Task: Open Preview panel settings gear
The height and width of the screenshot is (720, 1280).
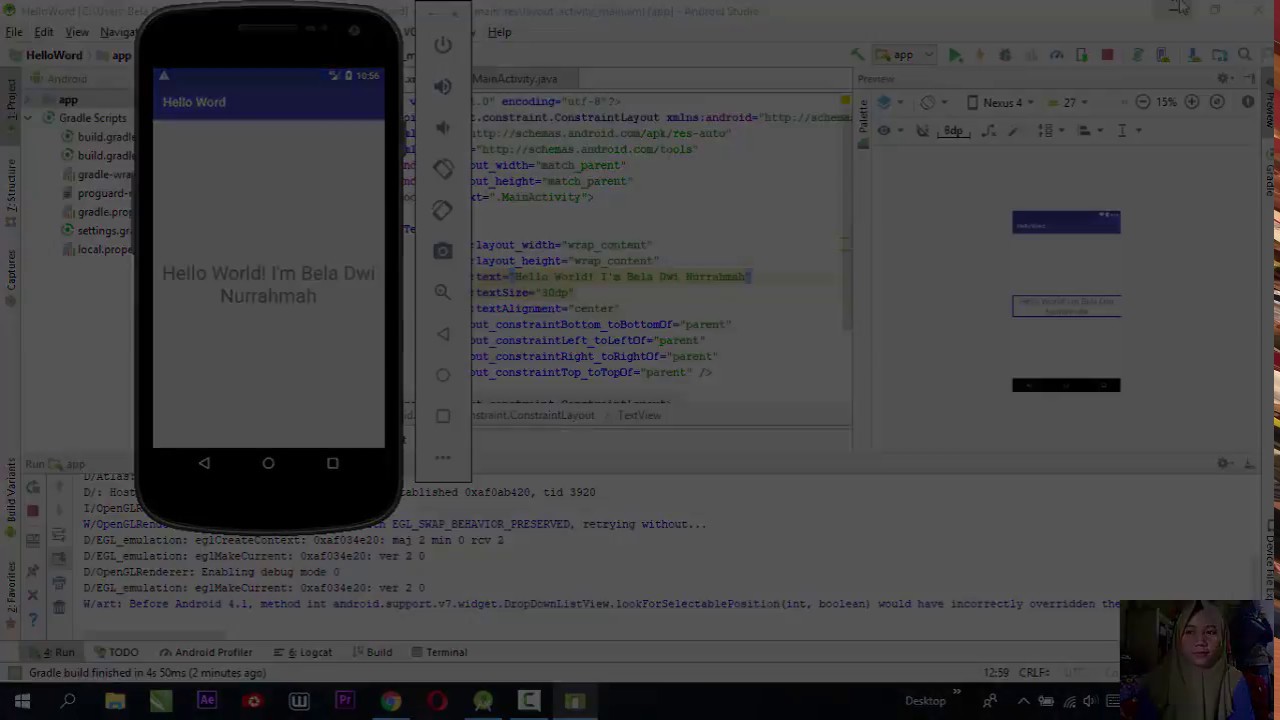Action: coord(1223,79)
